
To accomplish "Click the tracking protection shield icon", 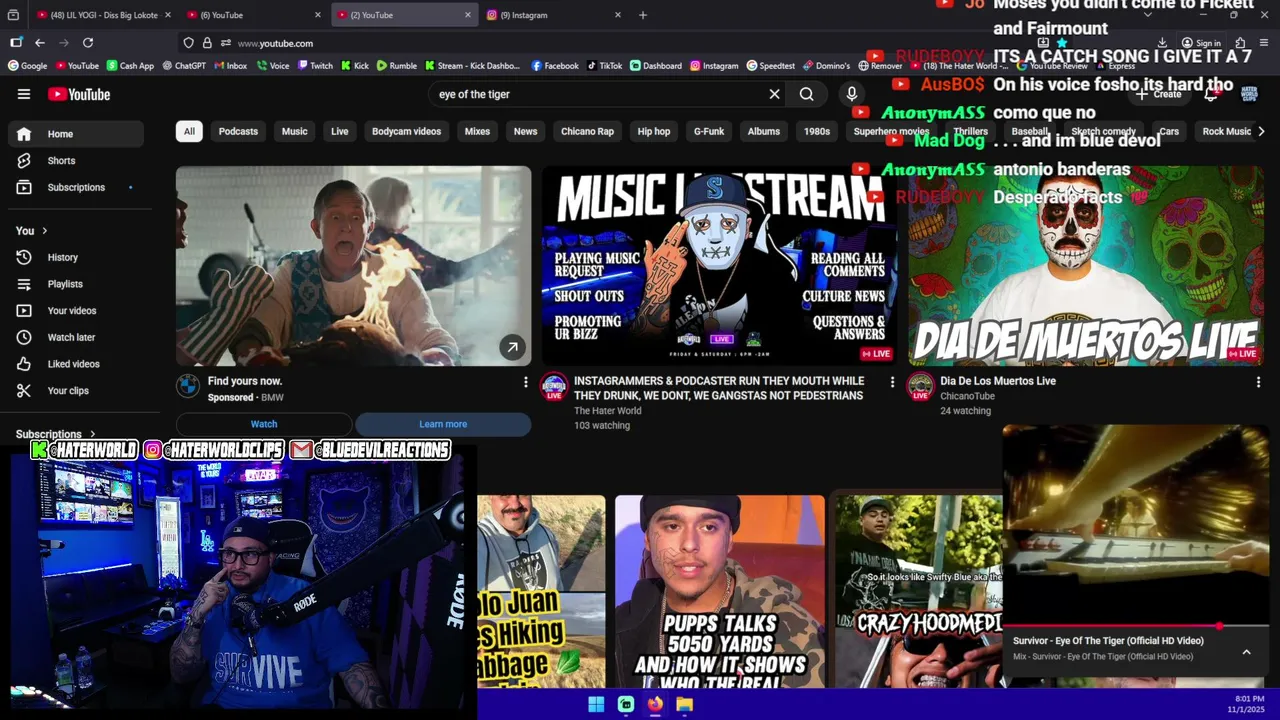I will tap(188, 43).
